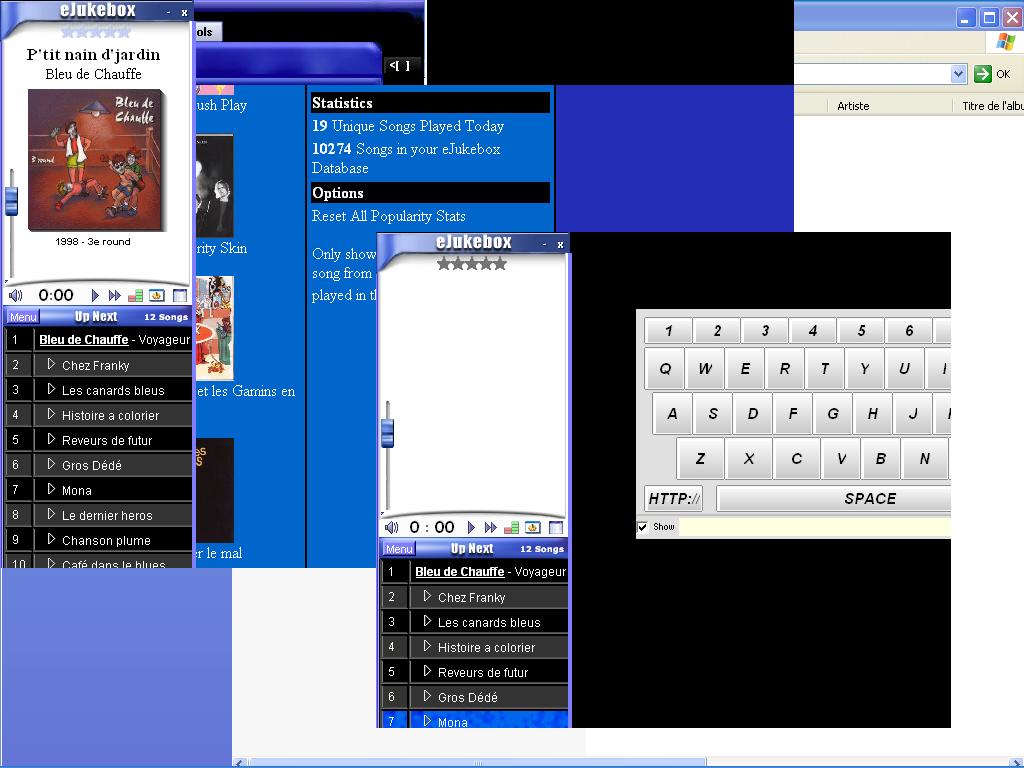
Task: Adjust volume slider in blank eJukebox window
Action: coord(387,433)
